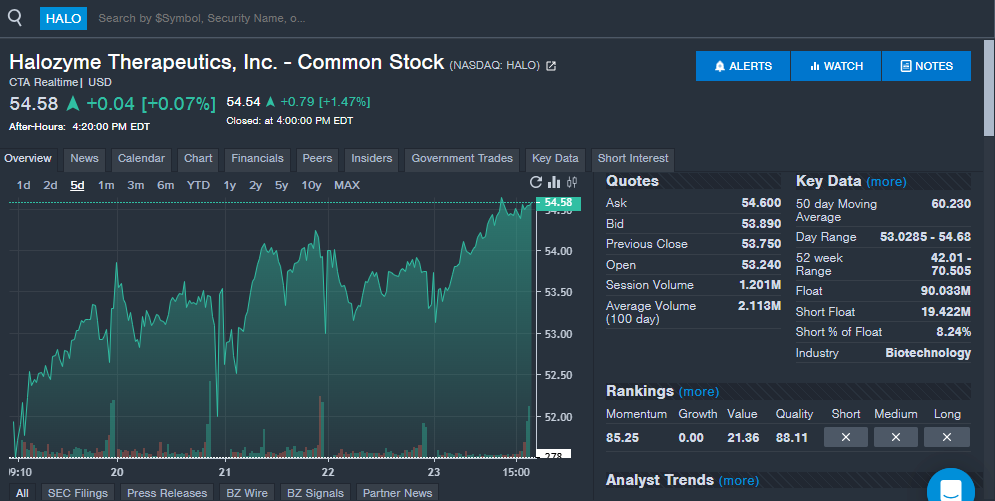Viewport: 995px width, 501px height.
Task: Click the Short ranking X box
Action: pyautogui.click(x=846, y=437)
